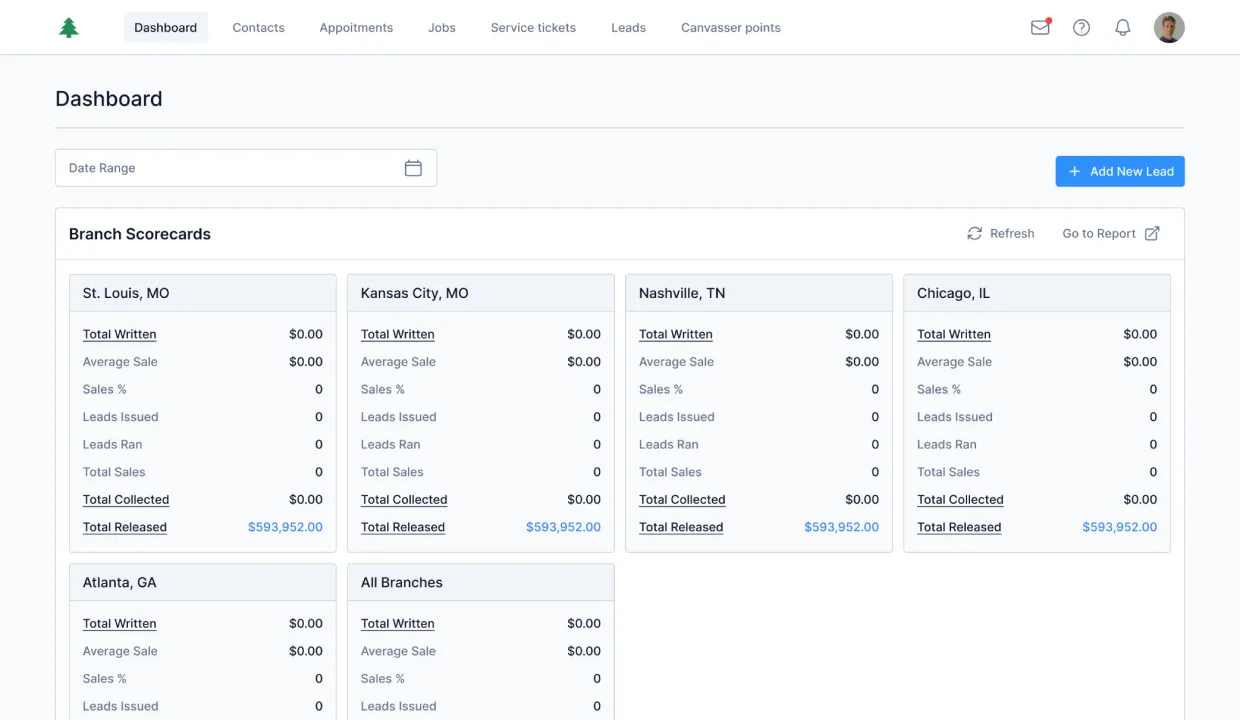Click $593,952.00 in Nashville card
This screenshot has width=1240, height=720.
pyautogui.click(x=841, y=527)
